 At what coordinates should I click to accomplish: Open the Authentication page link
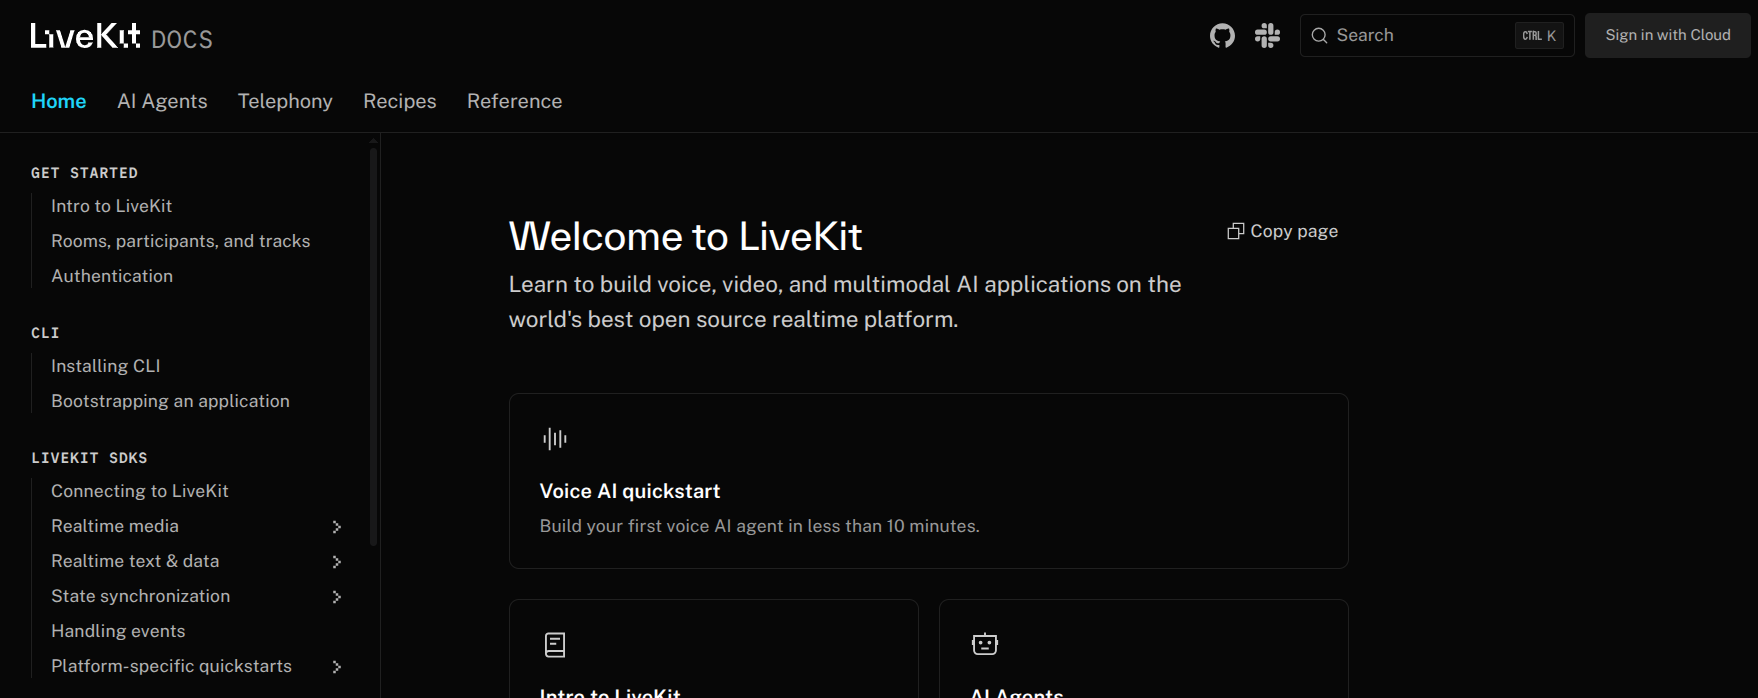(x=112, y=276)
